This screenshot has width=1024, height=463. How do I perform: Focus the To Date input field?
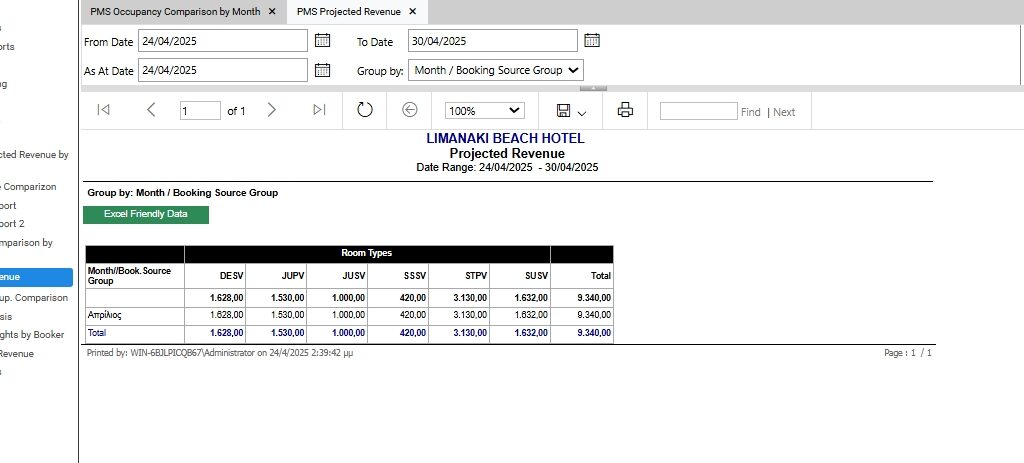(x=493, y=40)
